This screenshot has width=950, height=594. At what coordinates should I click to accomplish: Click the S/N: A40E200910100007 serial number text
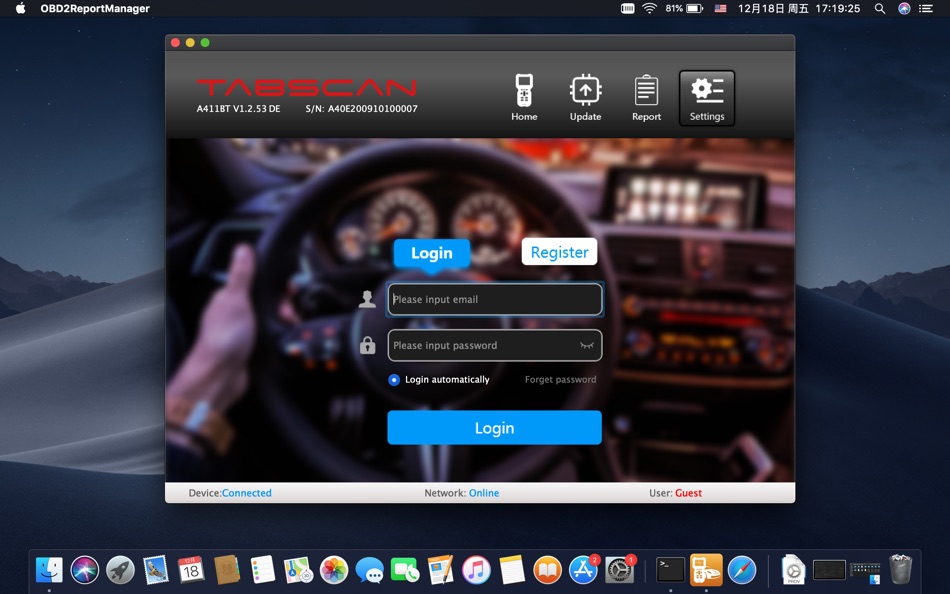[x=361, y=108]
